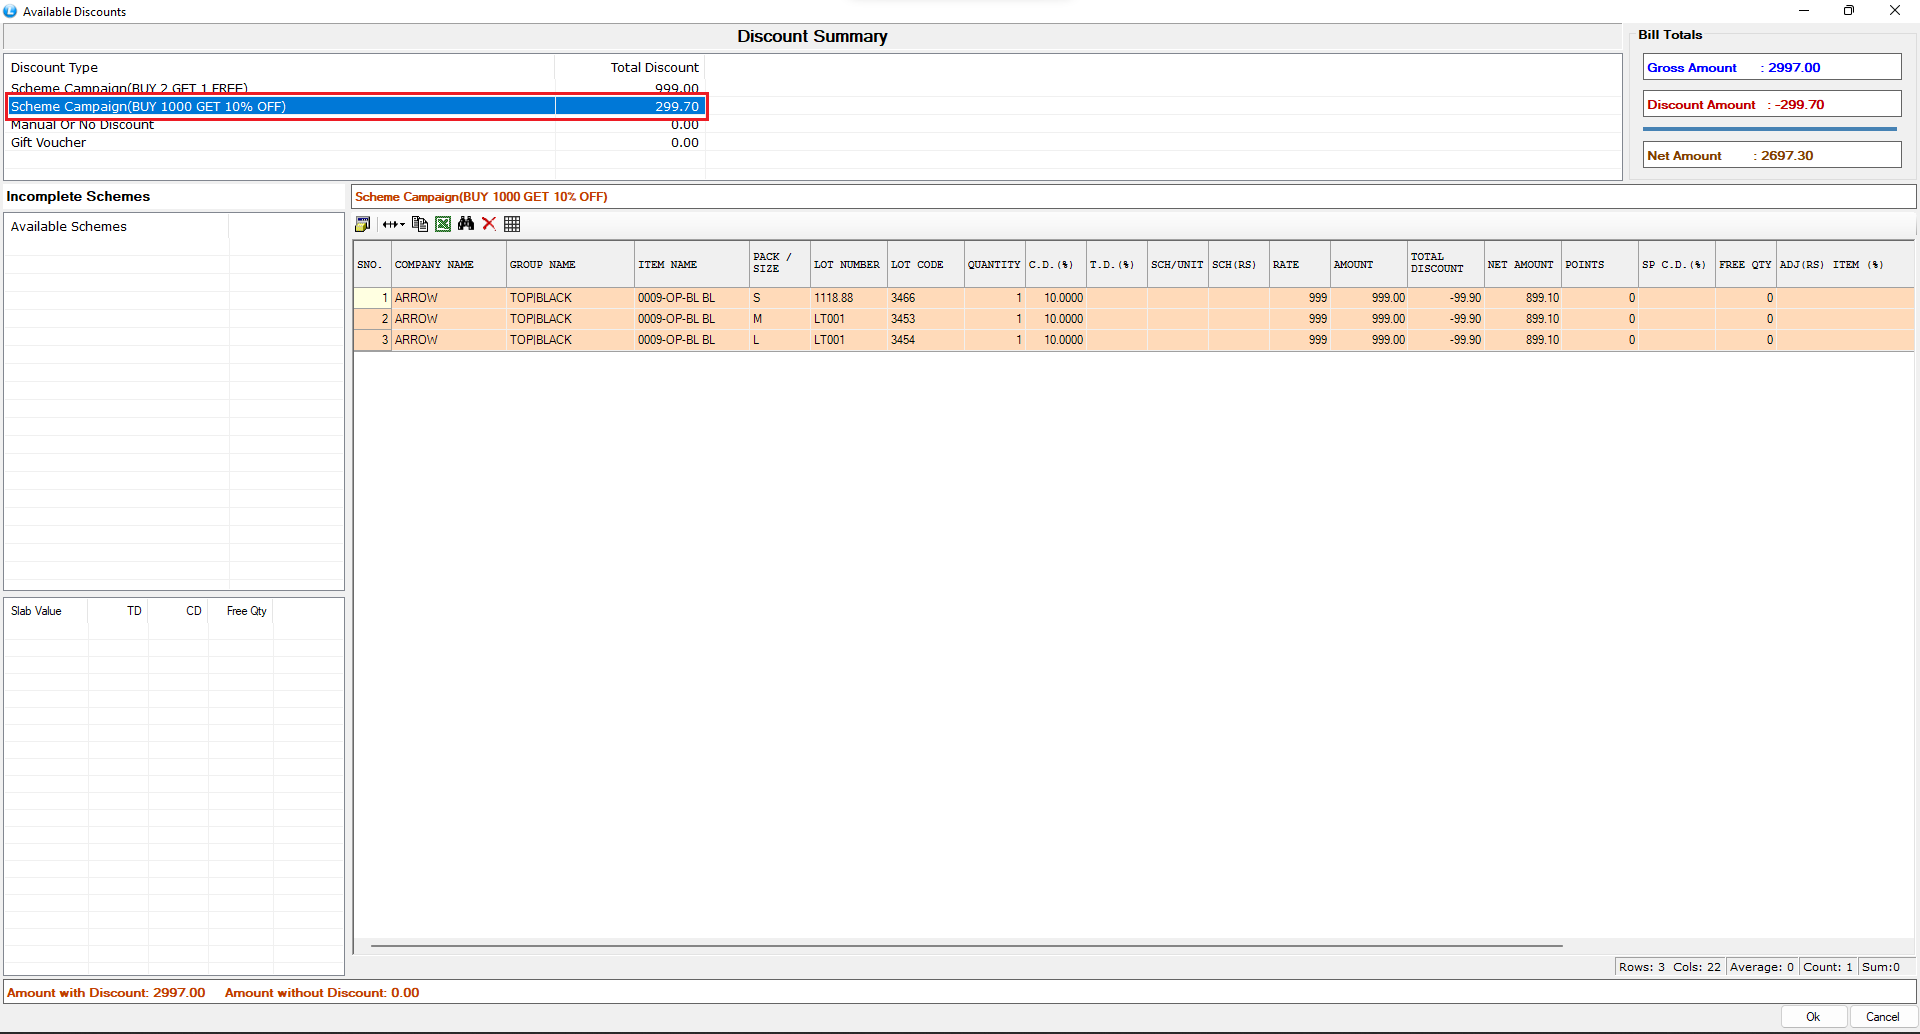Select Manual Or No Discount row
Screen dimensions: 1920x1034
tap(82, 126)
